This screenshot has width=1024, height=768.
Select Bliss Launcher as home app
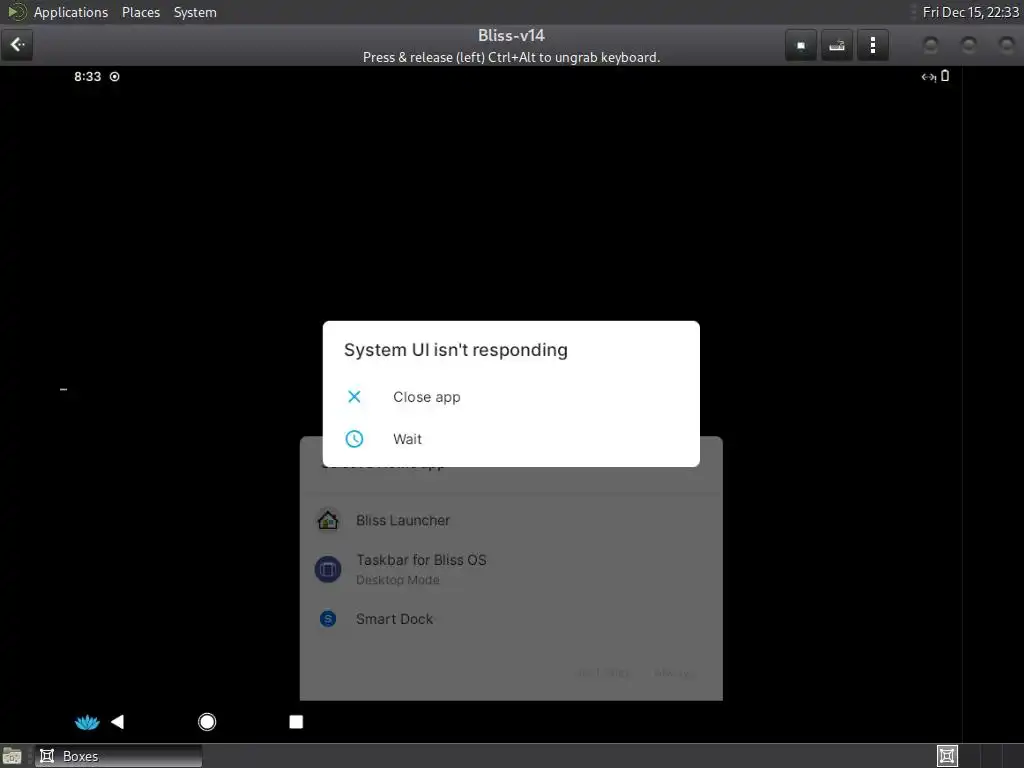click(x=511, y=520)
